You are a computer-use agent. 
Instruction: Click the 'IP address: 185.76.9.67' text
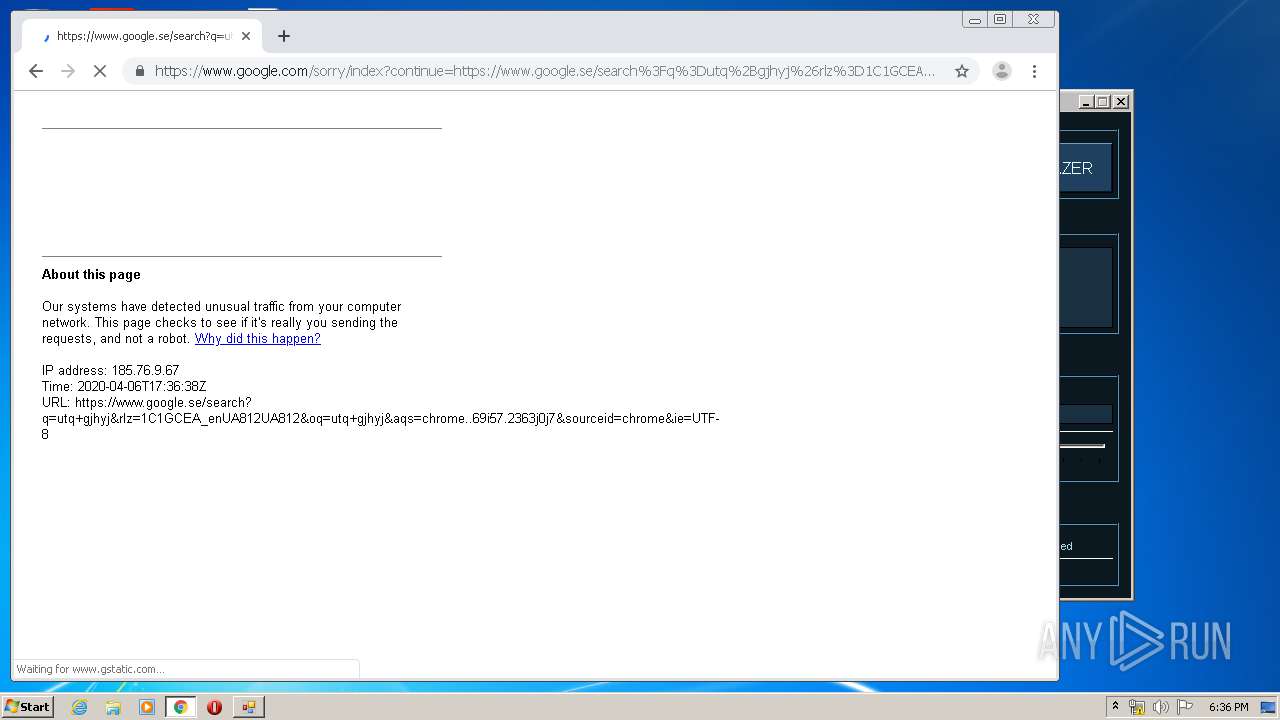click(x=111, y=371)
